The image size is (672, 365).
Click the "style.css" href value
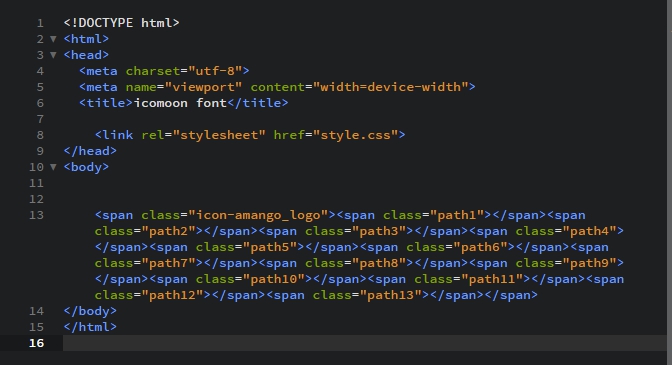(x=355, y=135)
